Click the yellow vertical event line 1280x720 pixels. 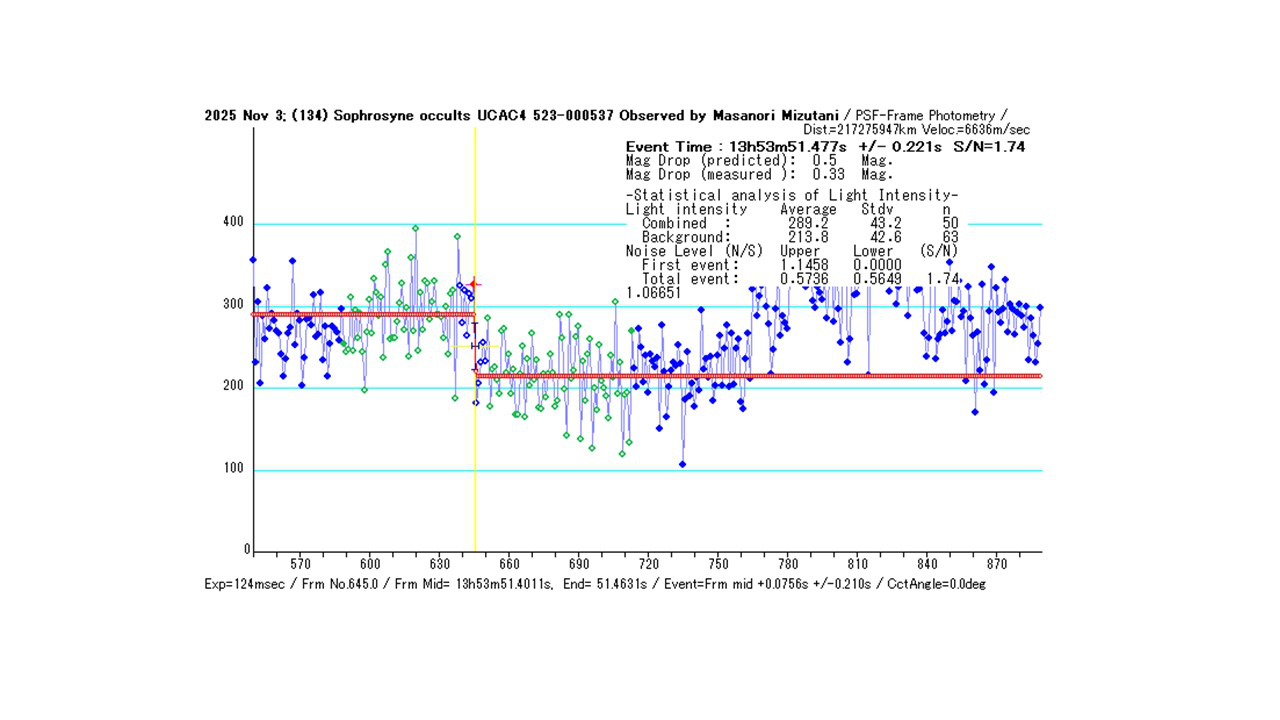pyautogui.click(x=475, y=470)
